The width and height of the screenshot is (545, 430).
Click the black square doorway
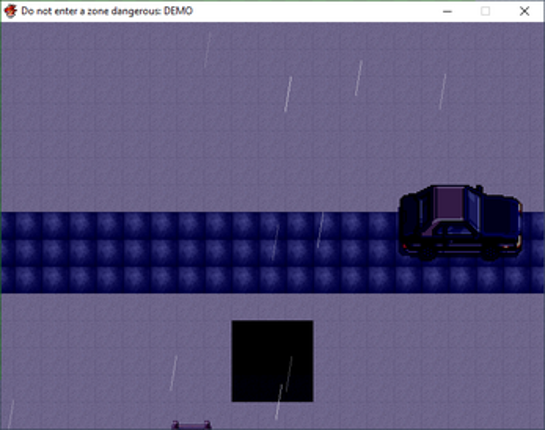[272, 361]
